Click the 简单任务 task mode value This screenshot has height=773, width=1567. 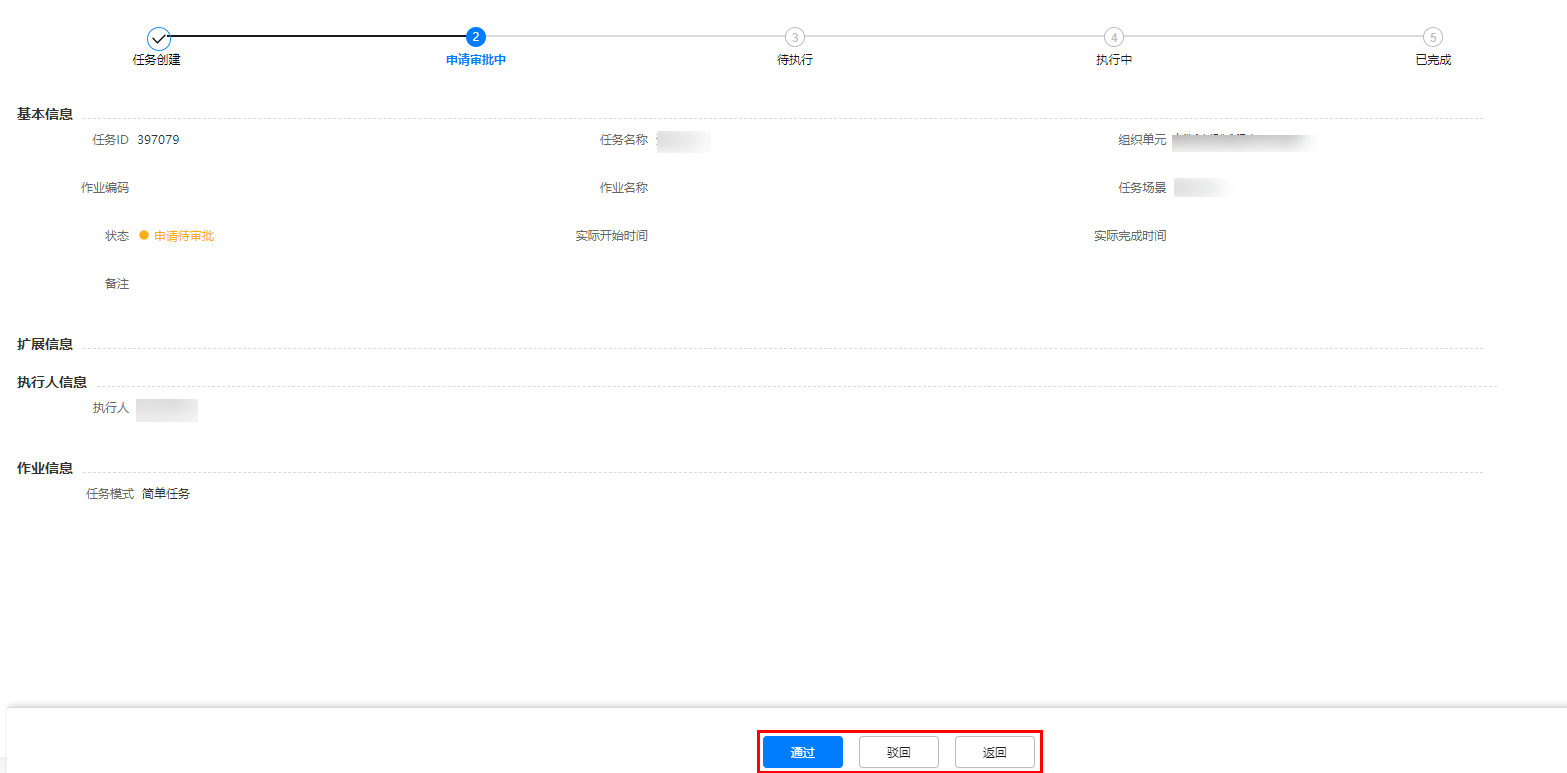(166, 494)
